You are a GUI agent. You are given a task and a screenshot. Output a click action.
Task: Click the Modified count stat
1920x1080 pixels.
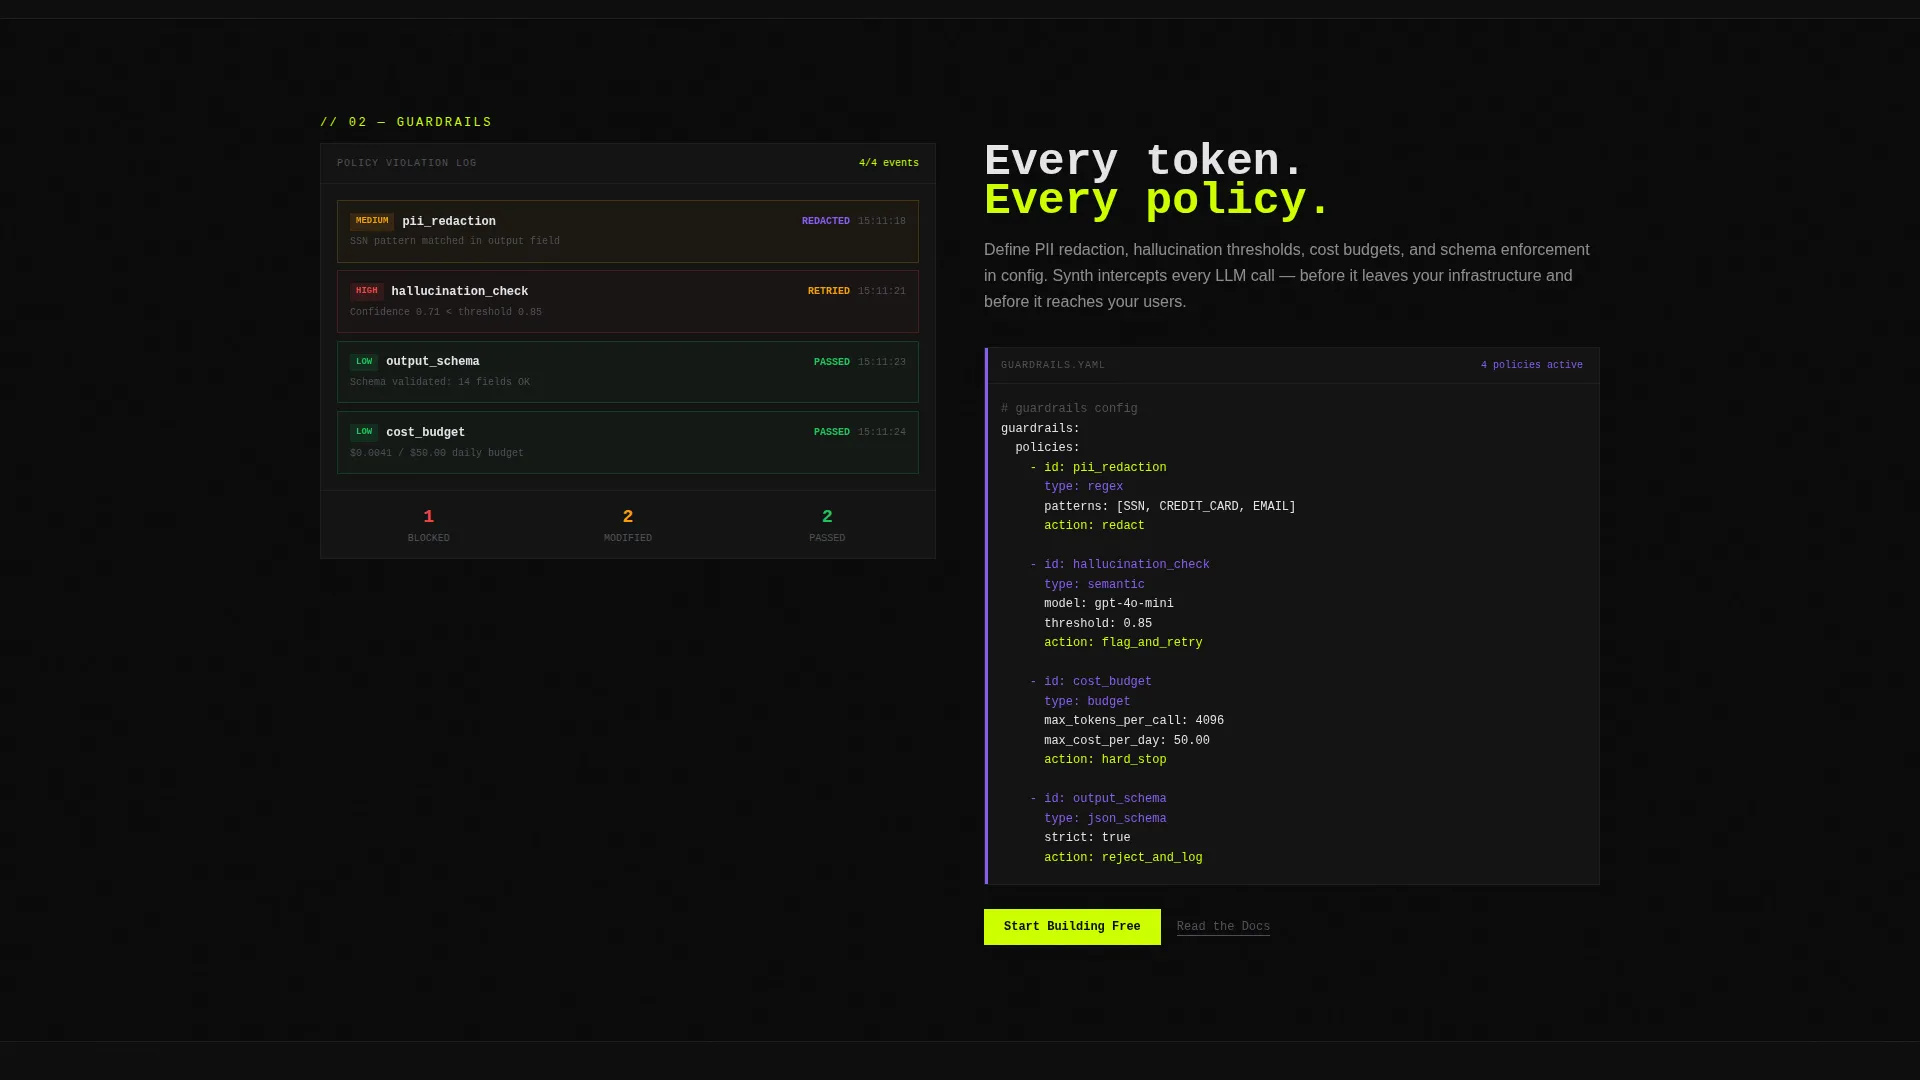628,525
